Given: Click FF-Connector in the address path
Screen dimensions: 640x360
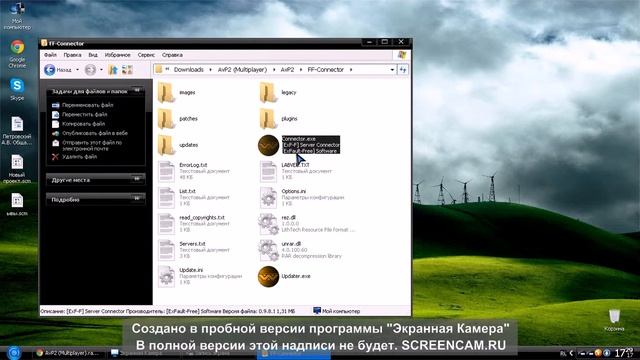Looking at the screenshot, I should click(326, 70).
